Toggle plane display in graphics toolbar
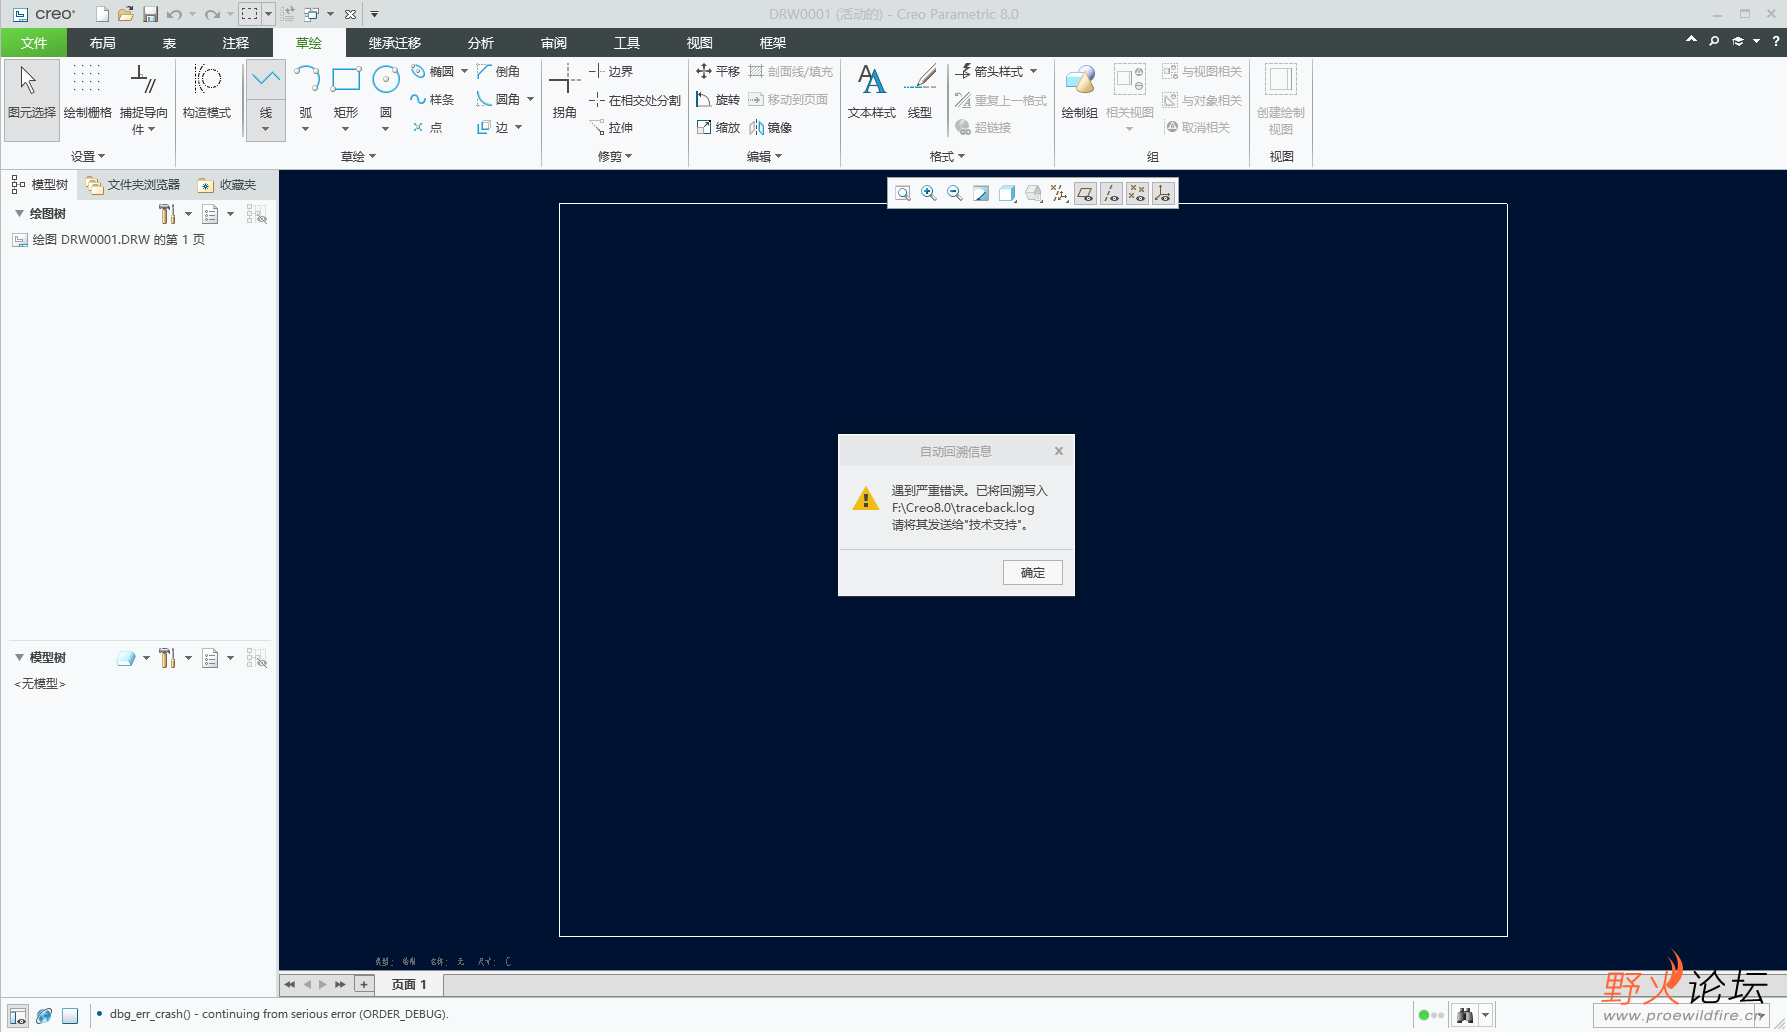This screenshot has width=1787, height=1032. pos(1085,193)
